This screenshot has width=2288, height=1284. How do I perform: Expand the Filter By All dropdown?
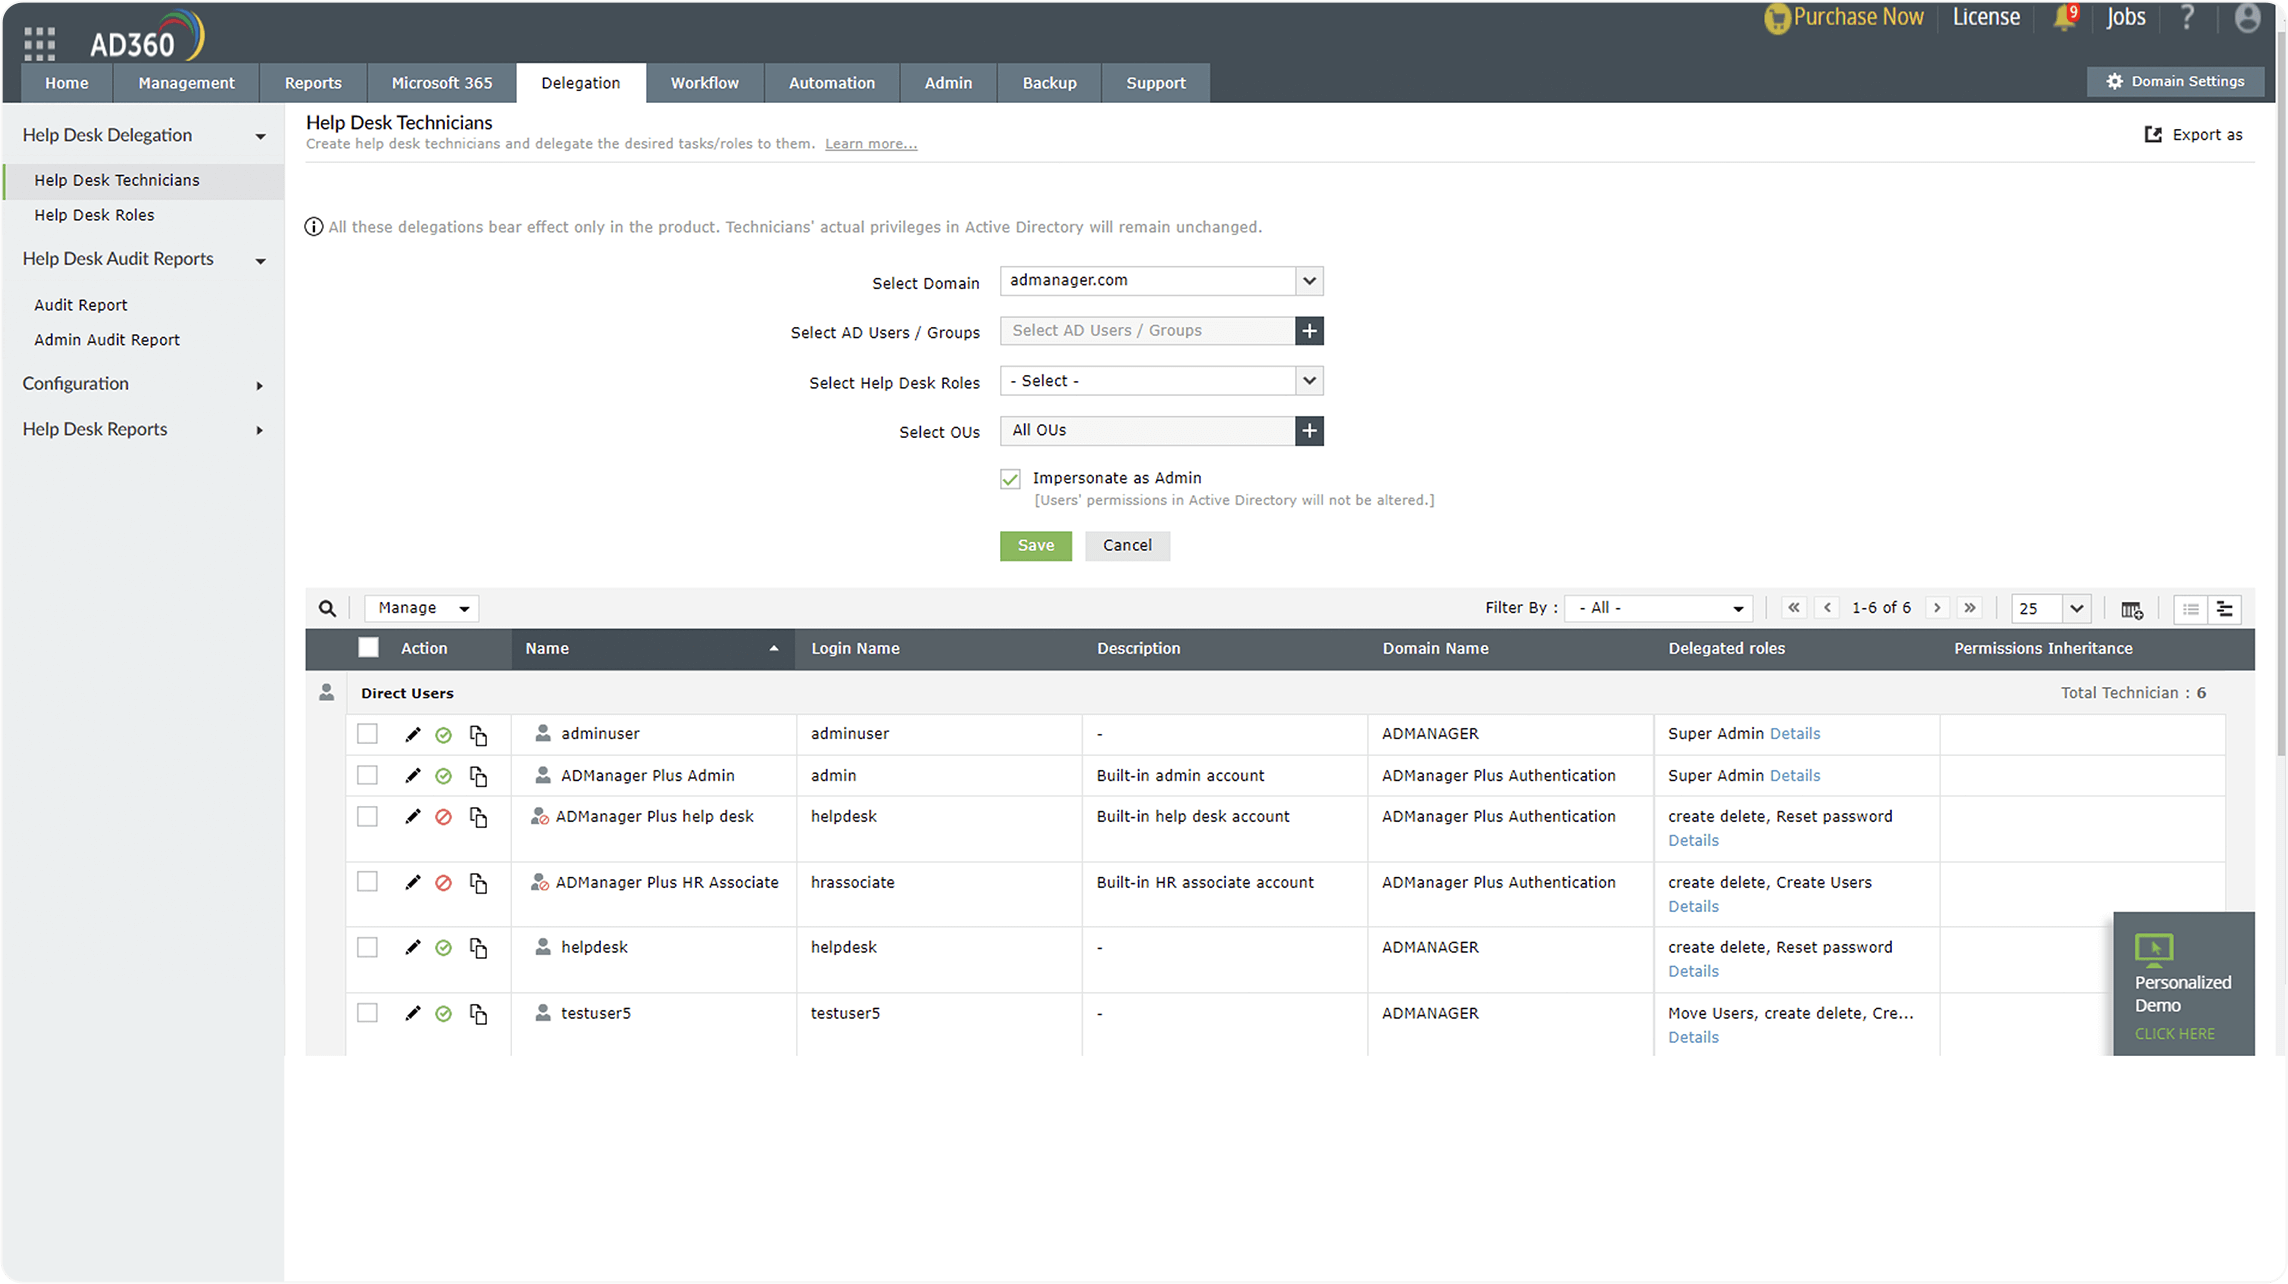(x=1658, y=608)
